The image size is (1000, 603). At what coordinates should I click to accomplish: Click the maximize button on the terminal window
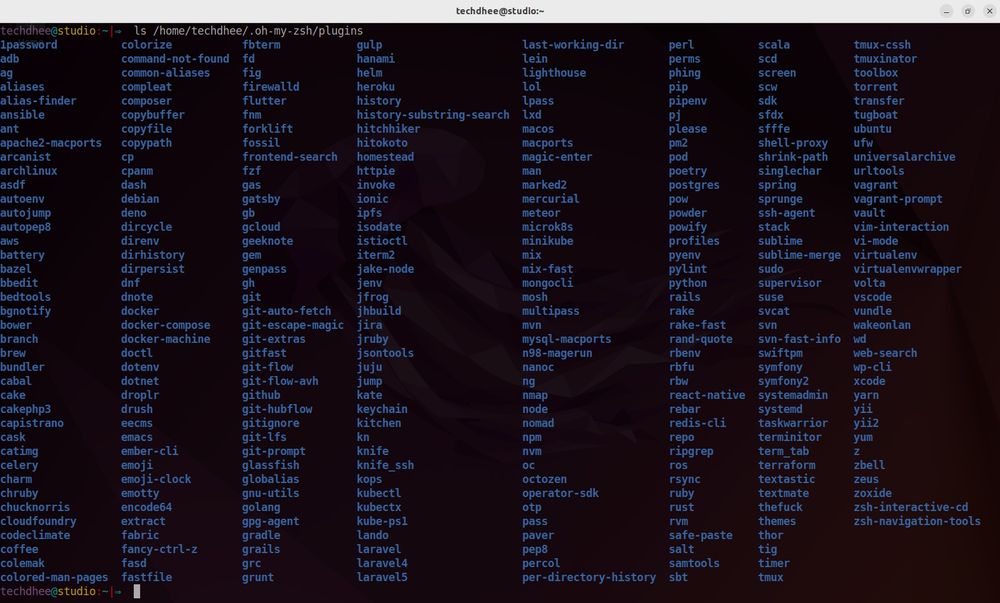tap(966, 9)
